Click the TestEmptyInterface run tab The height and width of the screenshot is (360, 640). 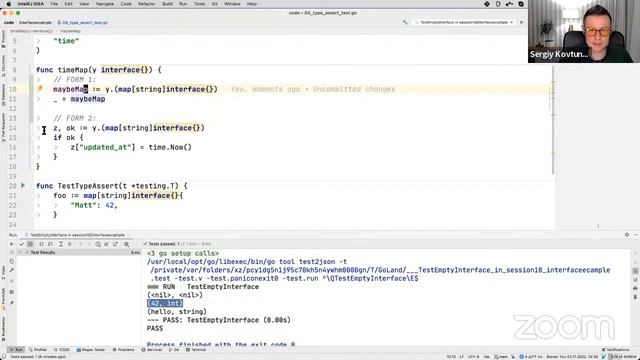78,235
